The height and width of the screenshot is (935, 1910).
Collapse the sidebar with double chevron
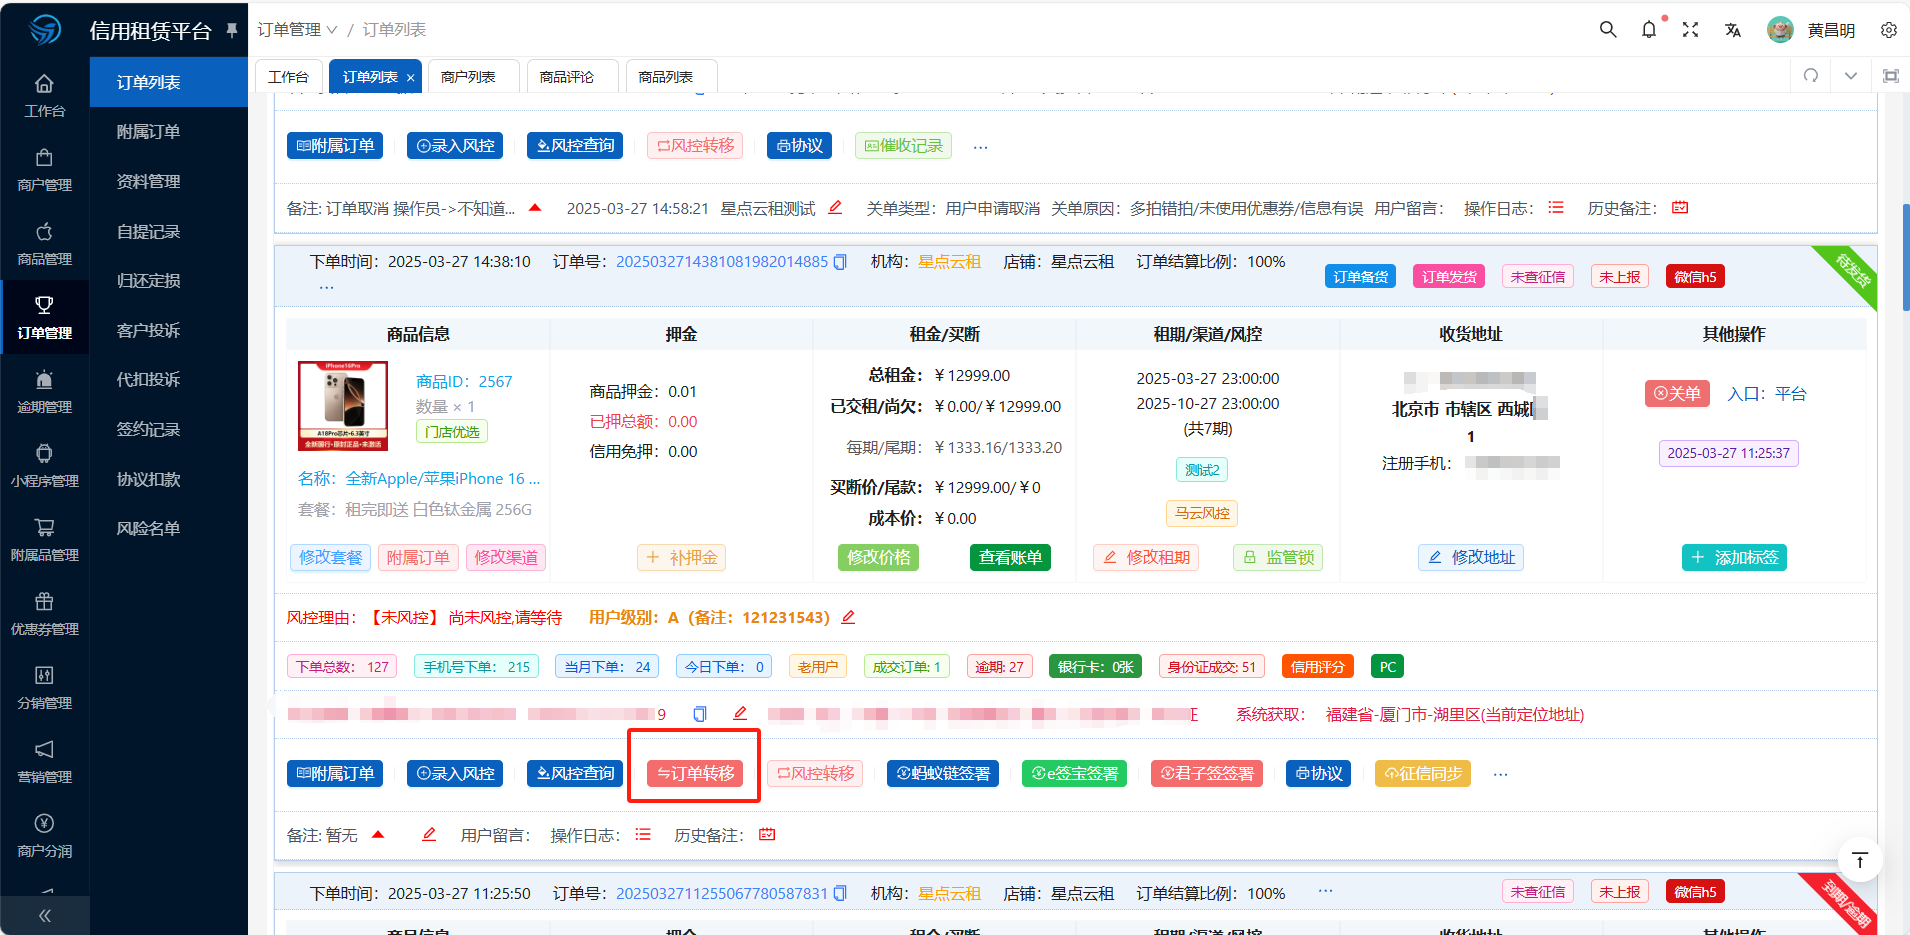[x=45, y=915]
